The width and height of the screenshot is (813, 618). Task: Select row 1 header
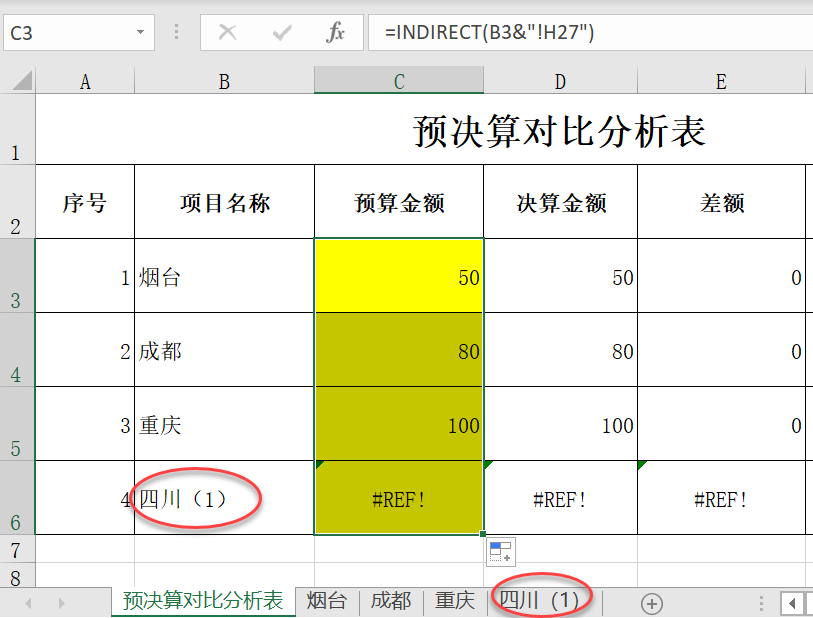tap(17, 129)
